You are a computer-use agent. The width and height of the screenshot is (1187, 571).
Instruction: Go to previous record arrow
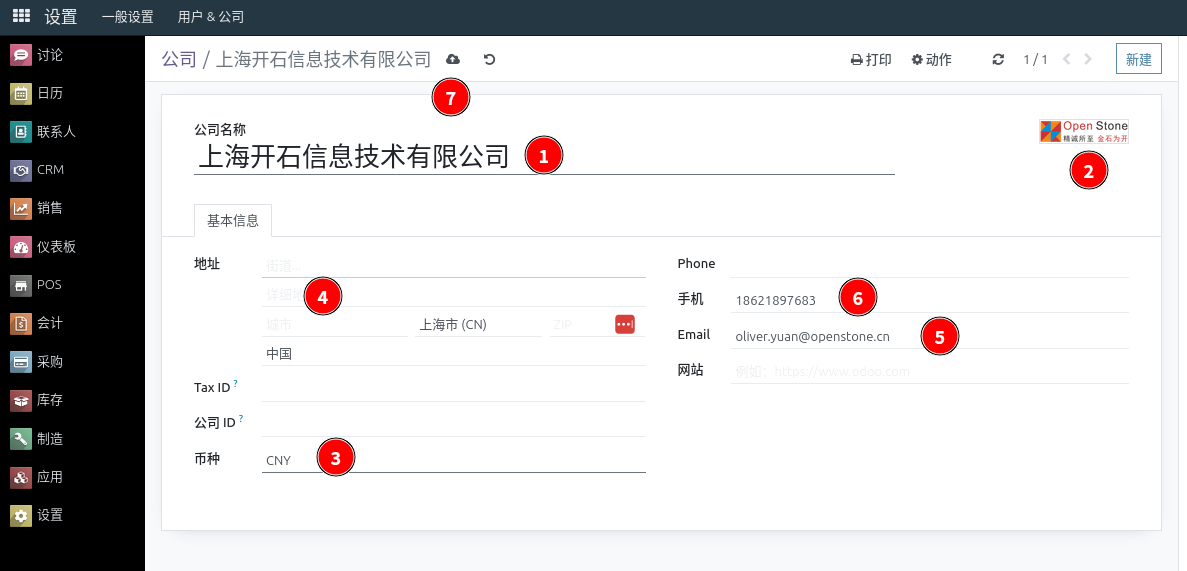(1067, 59)
